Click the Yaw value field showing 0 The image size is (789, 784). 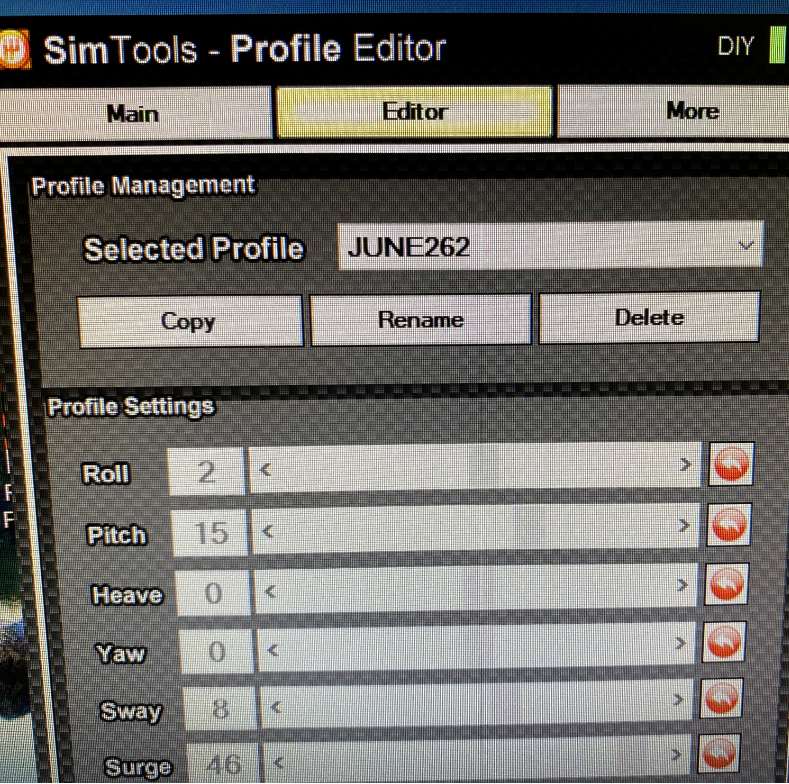click(x=217, y=652)
